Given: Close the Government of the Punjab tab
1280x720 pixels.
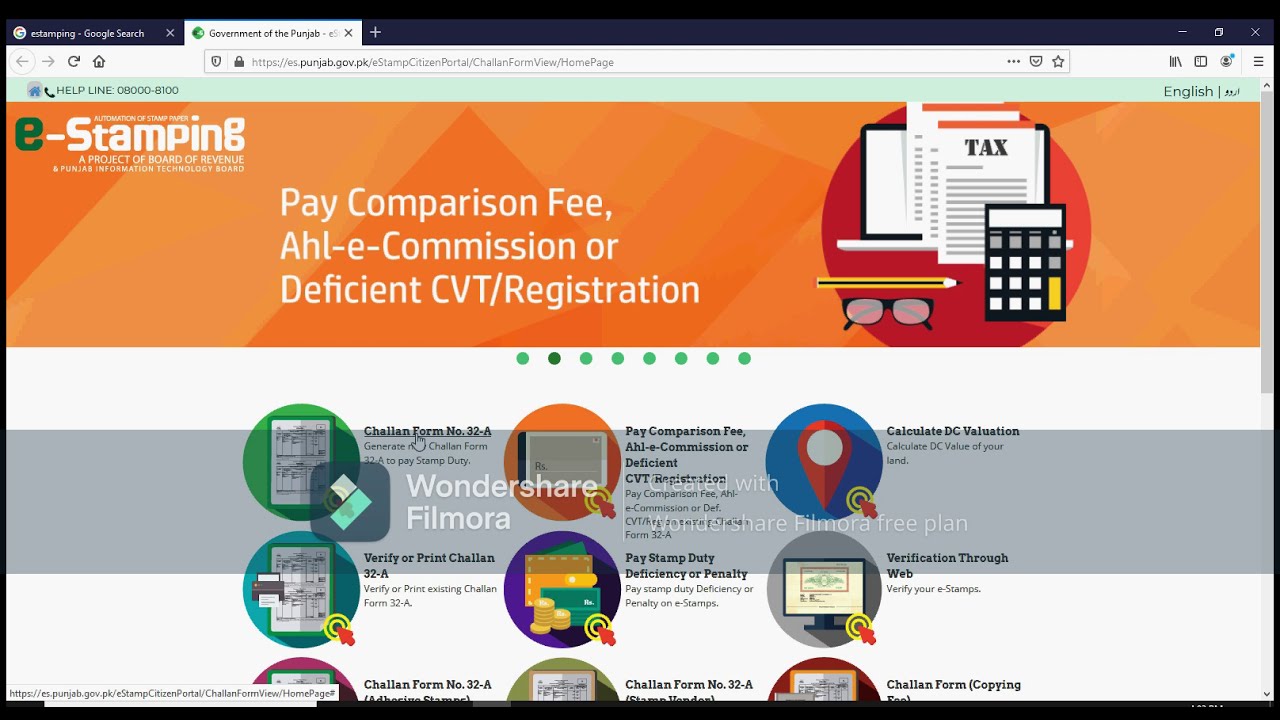Looking at the screenshot, I should pyautogui.click(x=348, y=33).
